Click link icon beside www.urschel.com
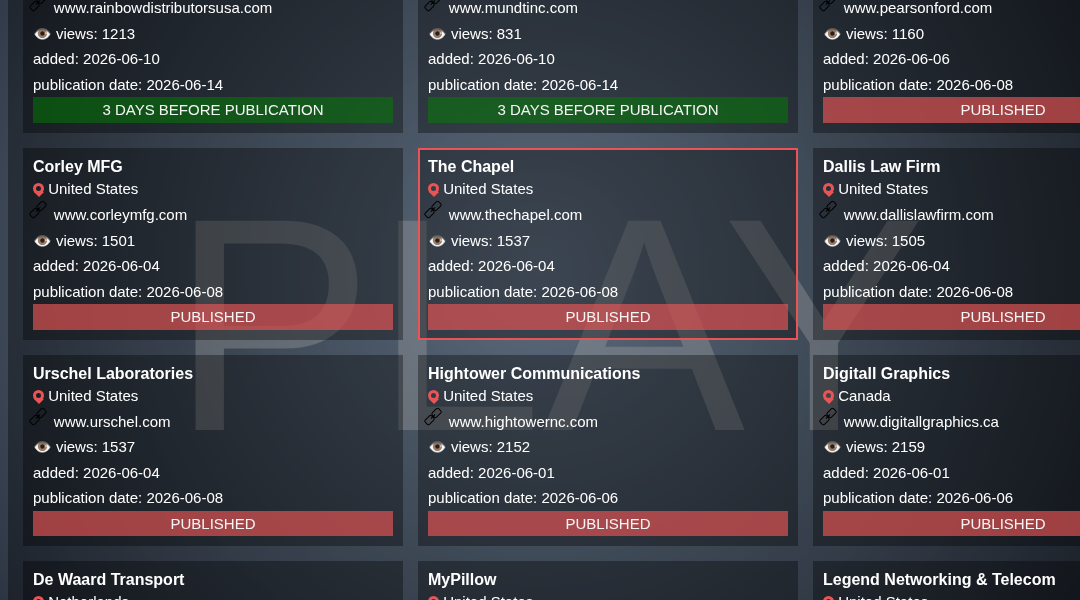 click(x=38, y=417)
